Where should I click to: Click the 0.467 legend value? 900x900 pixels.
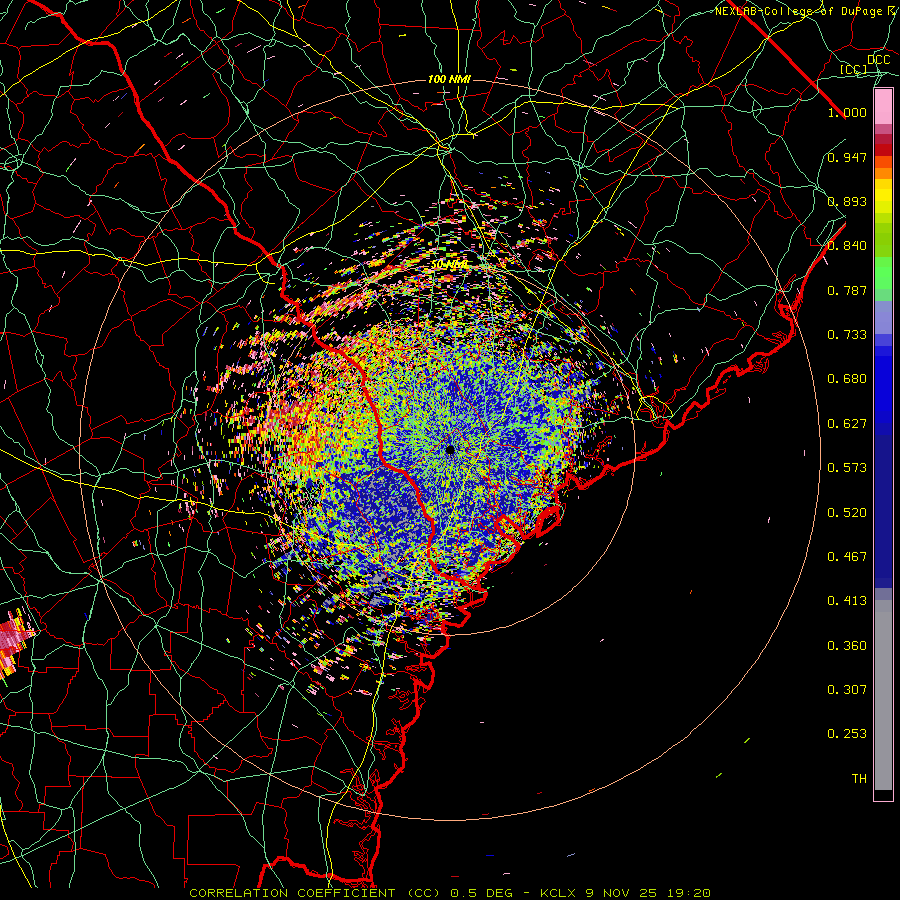click(x=847, y=557)
